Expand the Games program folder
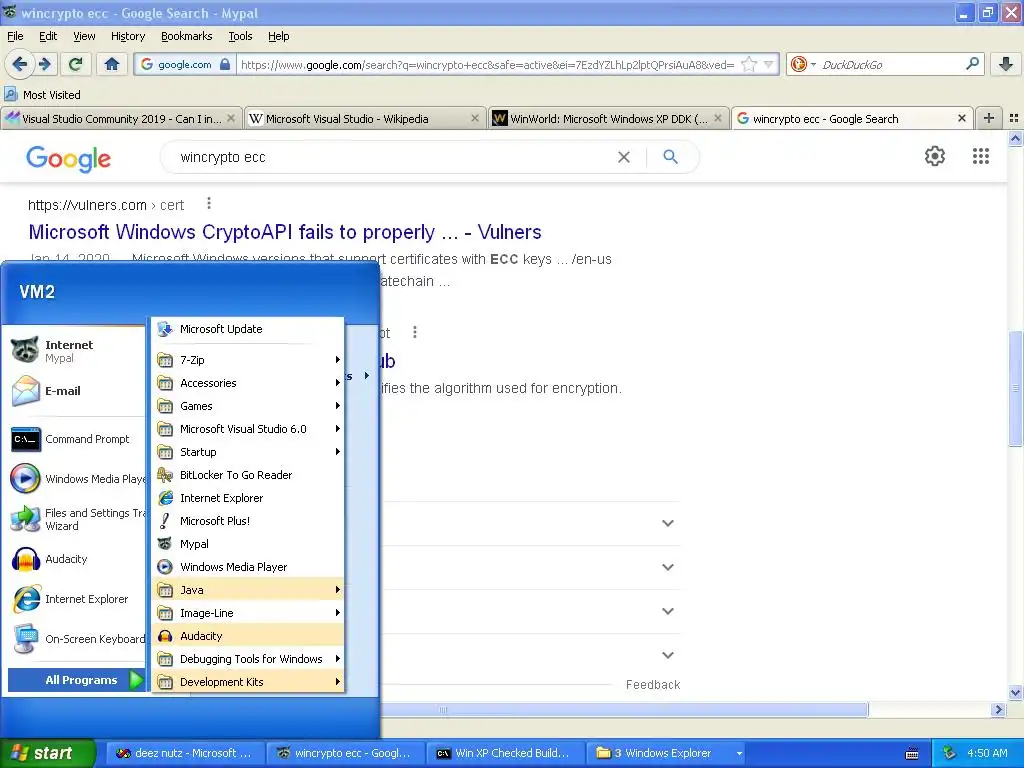This screenshot has height=768, width=1024. tap(248, 406)
